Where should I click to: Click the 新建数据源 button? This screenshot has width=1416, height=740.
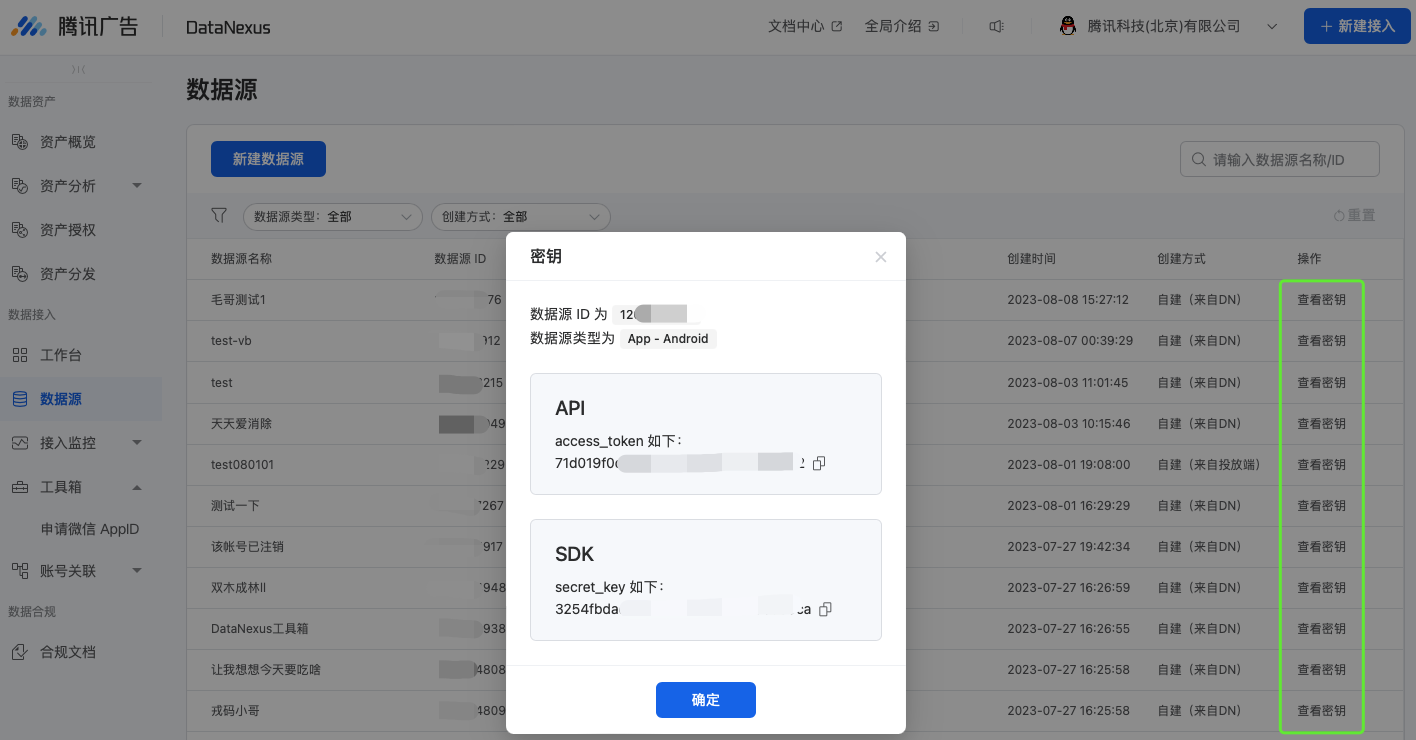[268, 159]
